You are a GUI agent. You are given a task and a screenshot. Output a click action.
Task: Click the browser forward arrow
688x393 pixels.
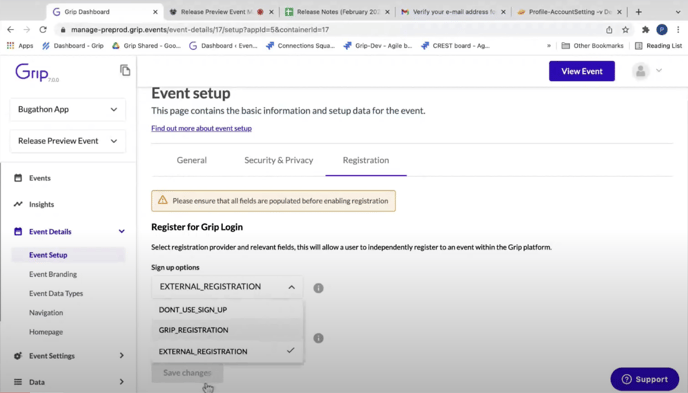pos(27,29)
